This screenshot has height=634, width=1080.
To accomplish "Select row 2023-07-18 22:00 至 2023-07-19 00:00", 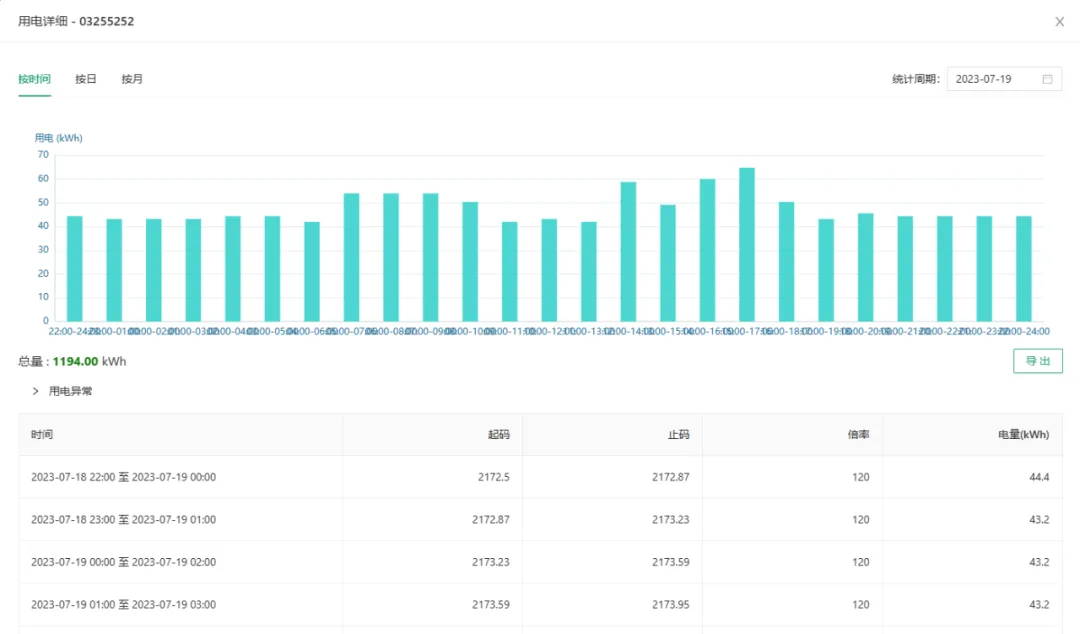I will coord(540,477).
